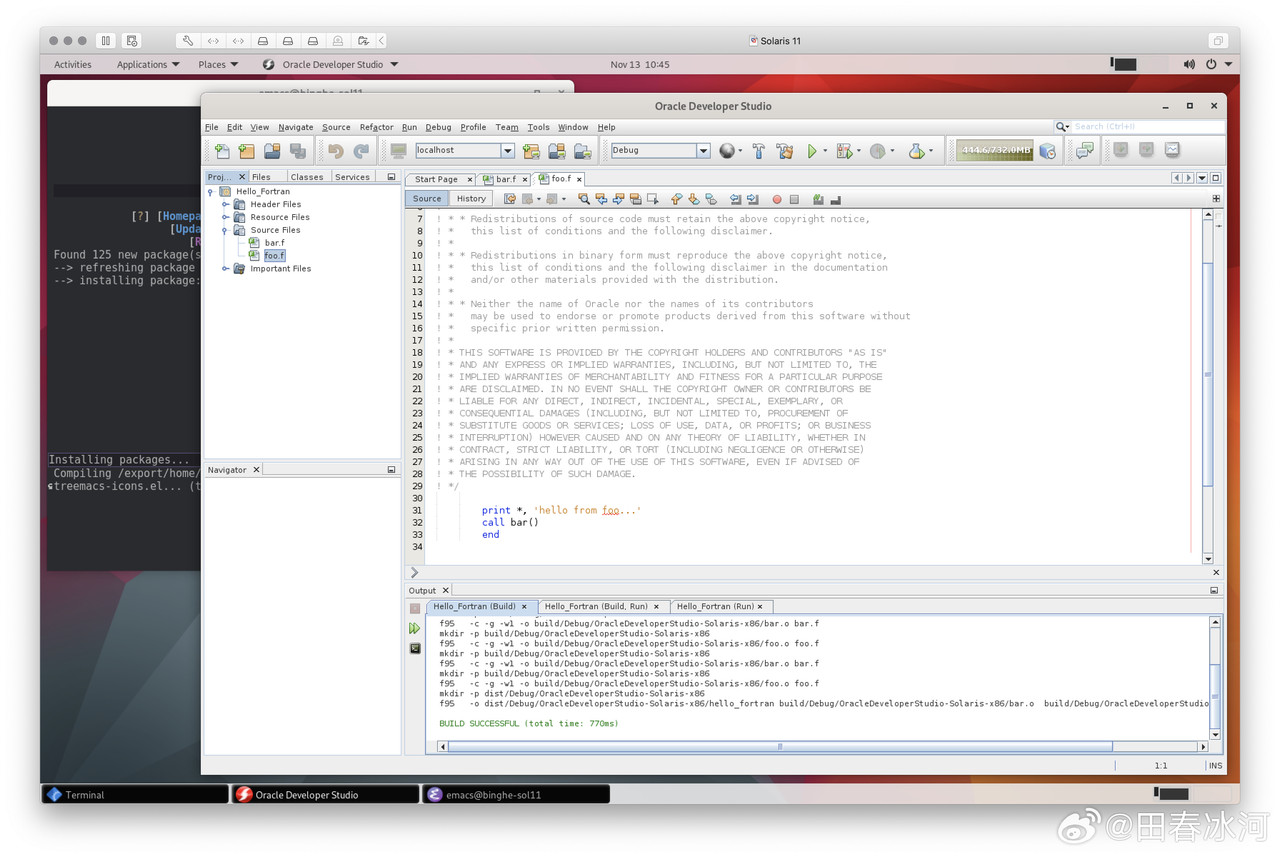The image size is (1280, 857).
Task: Toggle Highlight Search icon in editor toolbar
Action: pos(635,199)
